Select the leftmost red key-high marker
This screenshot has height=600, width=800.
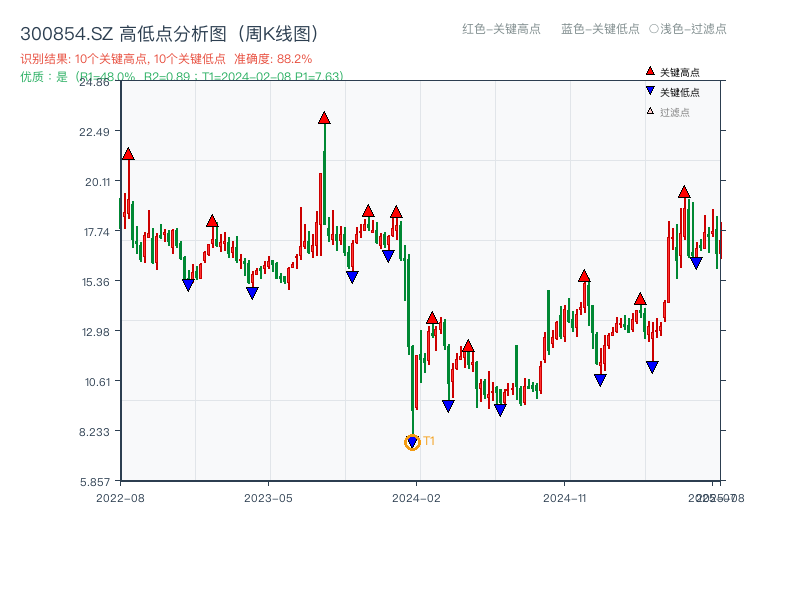pos(128,154)
